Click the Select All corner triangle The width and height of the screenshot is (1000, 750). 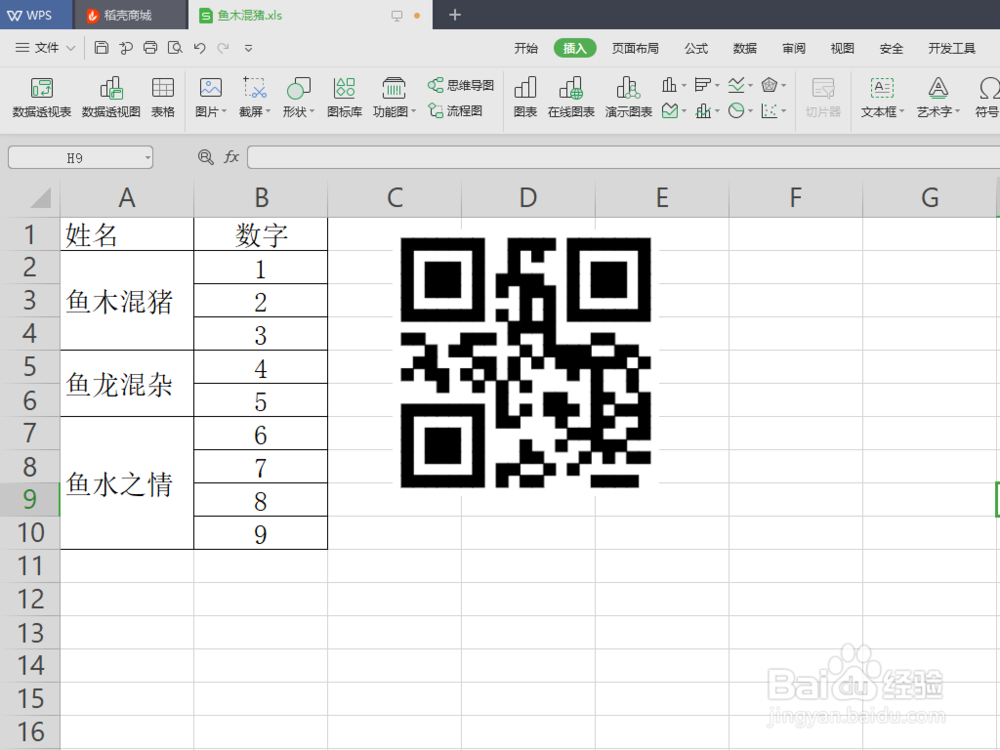tap(40, 198)
